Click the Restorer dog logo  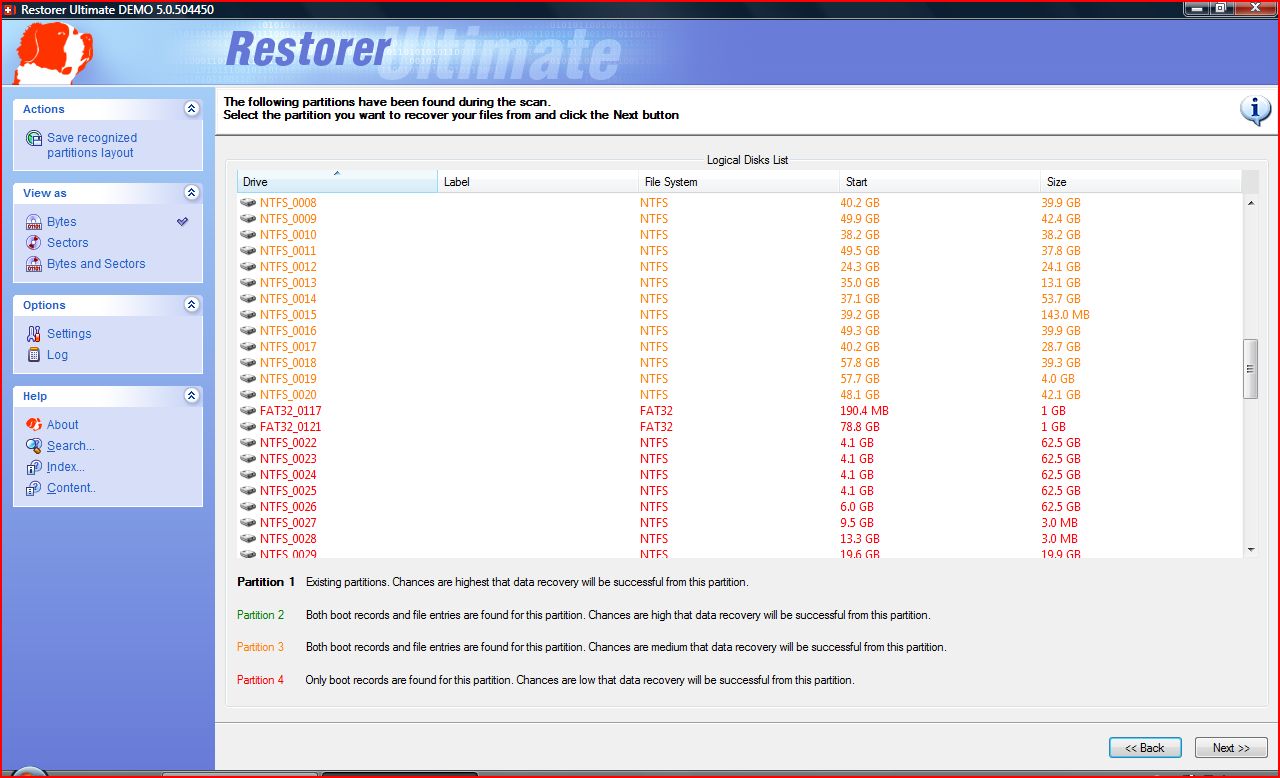[x=54, y=54]
